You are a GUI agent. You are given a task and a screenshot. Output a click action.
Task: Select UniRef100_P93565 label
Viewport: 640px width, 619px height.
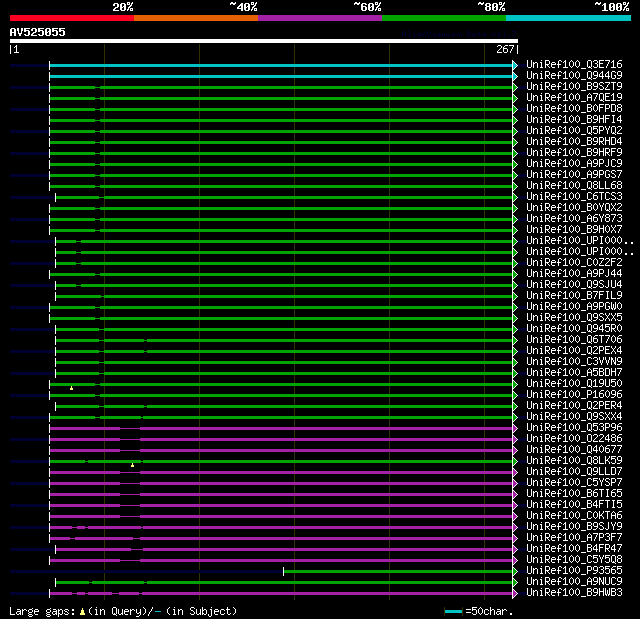(x=574, y=571)
